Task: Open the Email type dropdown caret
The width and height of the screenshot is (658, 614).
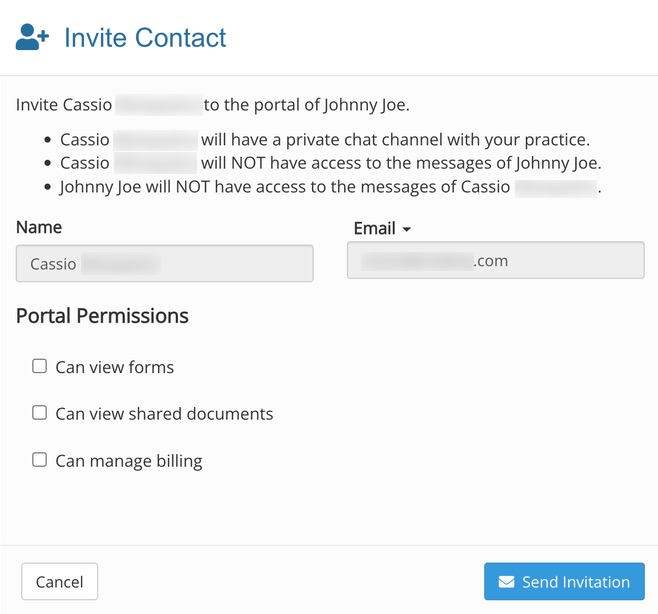Action: click(406, 229)
